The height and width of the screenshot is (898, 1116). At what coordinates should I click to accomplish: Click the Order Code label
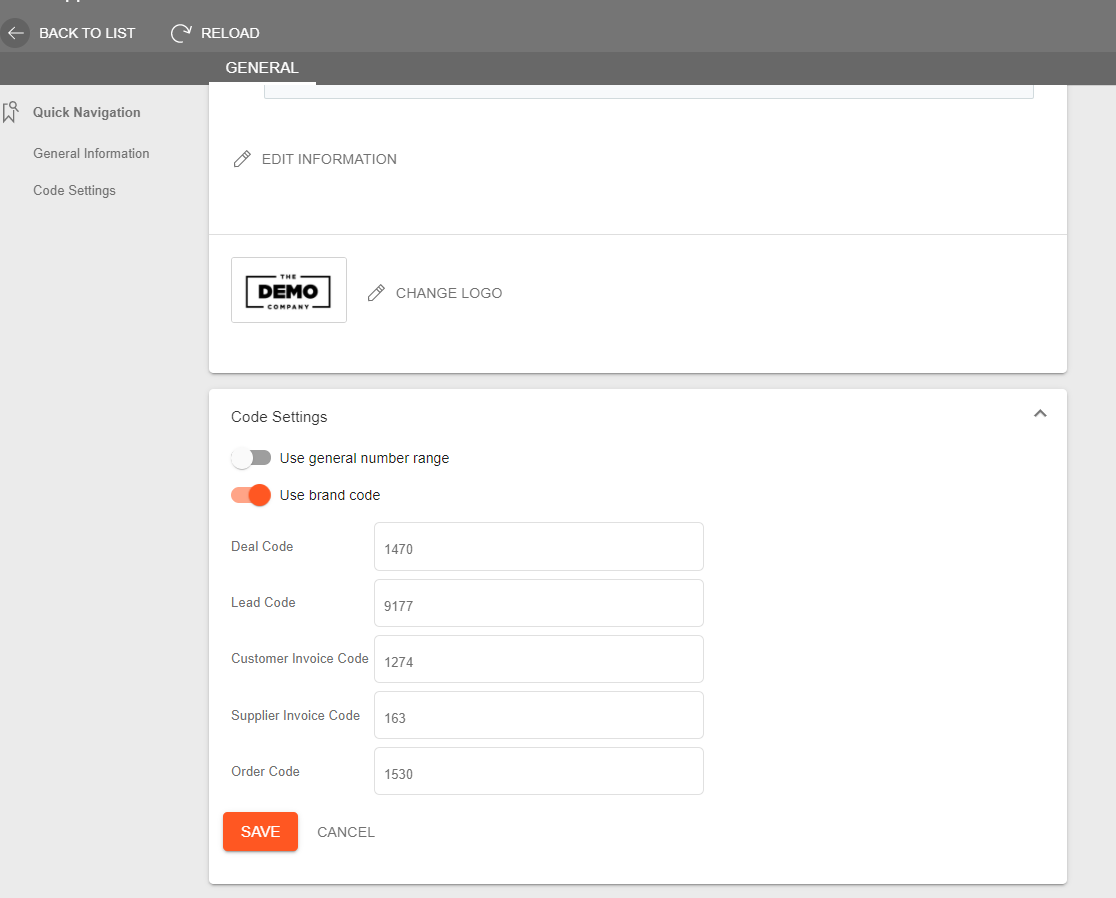265,771
